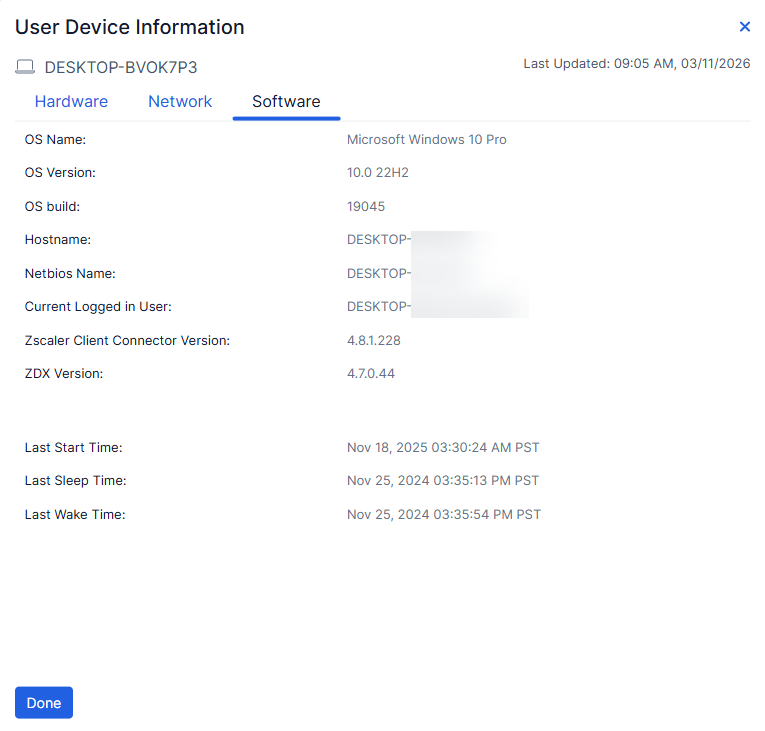Click the Last Start Time label
Screen dimensions: 765x731
[74, 447]
